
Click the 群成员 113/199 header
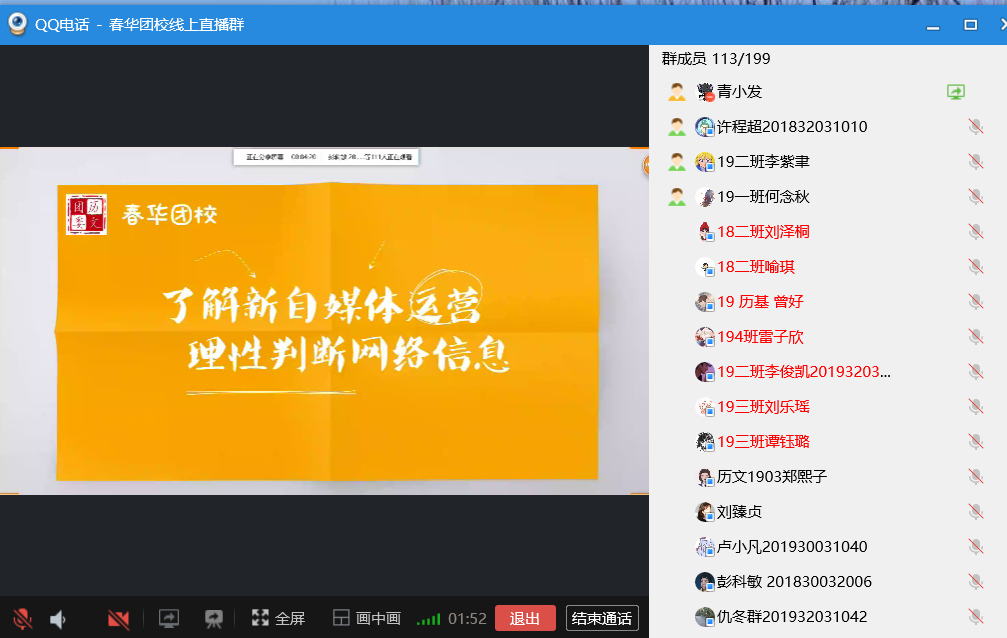[x=716, y=59]
